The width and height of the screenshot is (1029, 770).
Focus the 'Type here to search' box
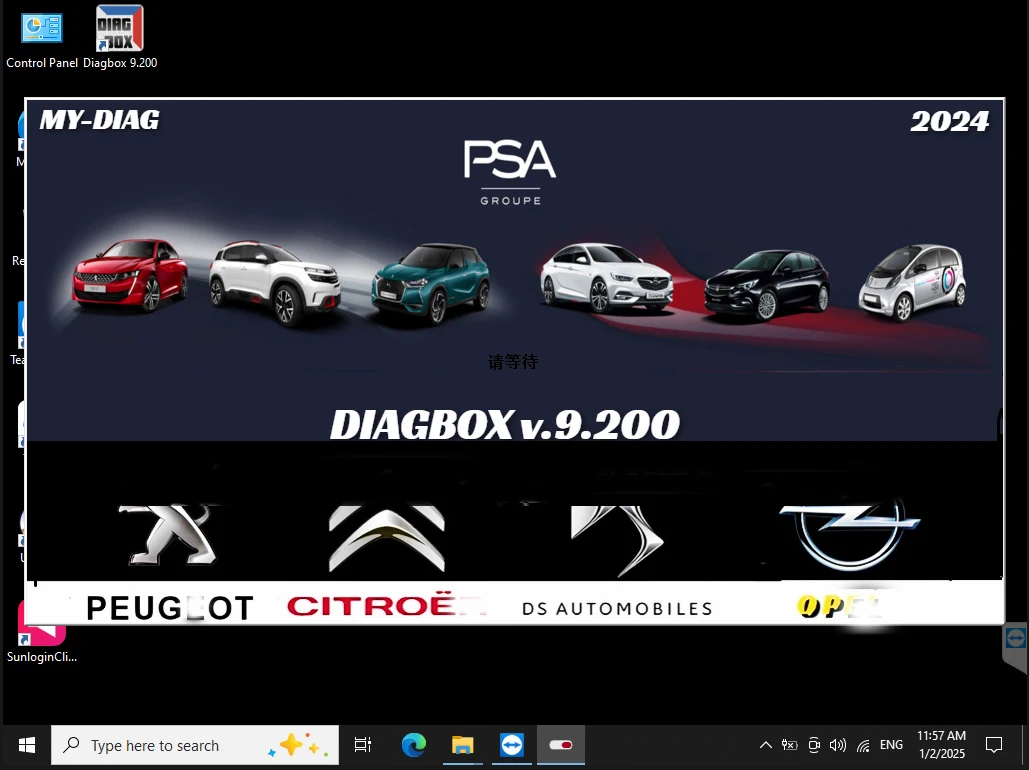195,745
